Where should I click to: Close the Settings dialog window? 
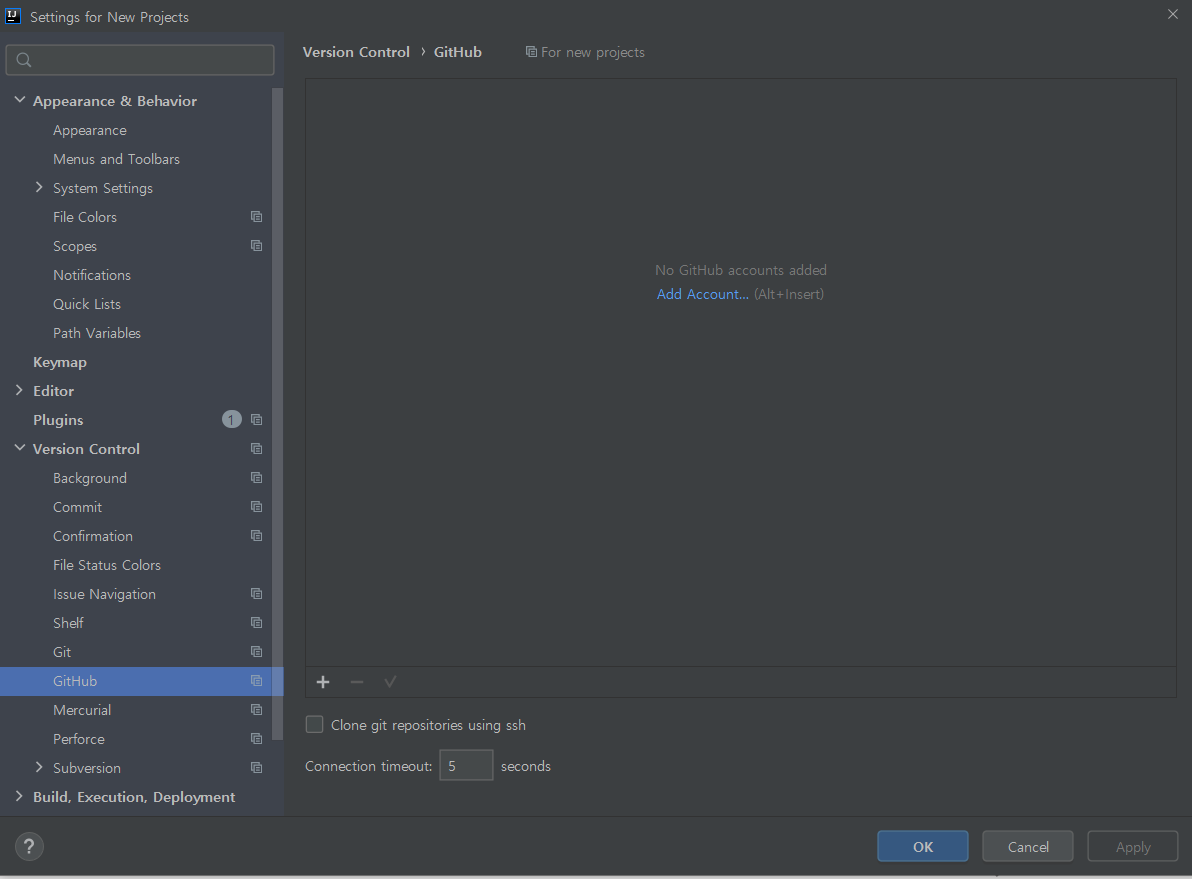[1172, 14]
